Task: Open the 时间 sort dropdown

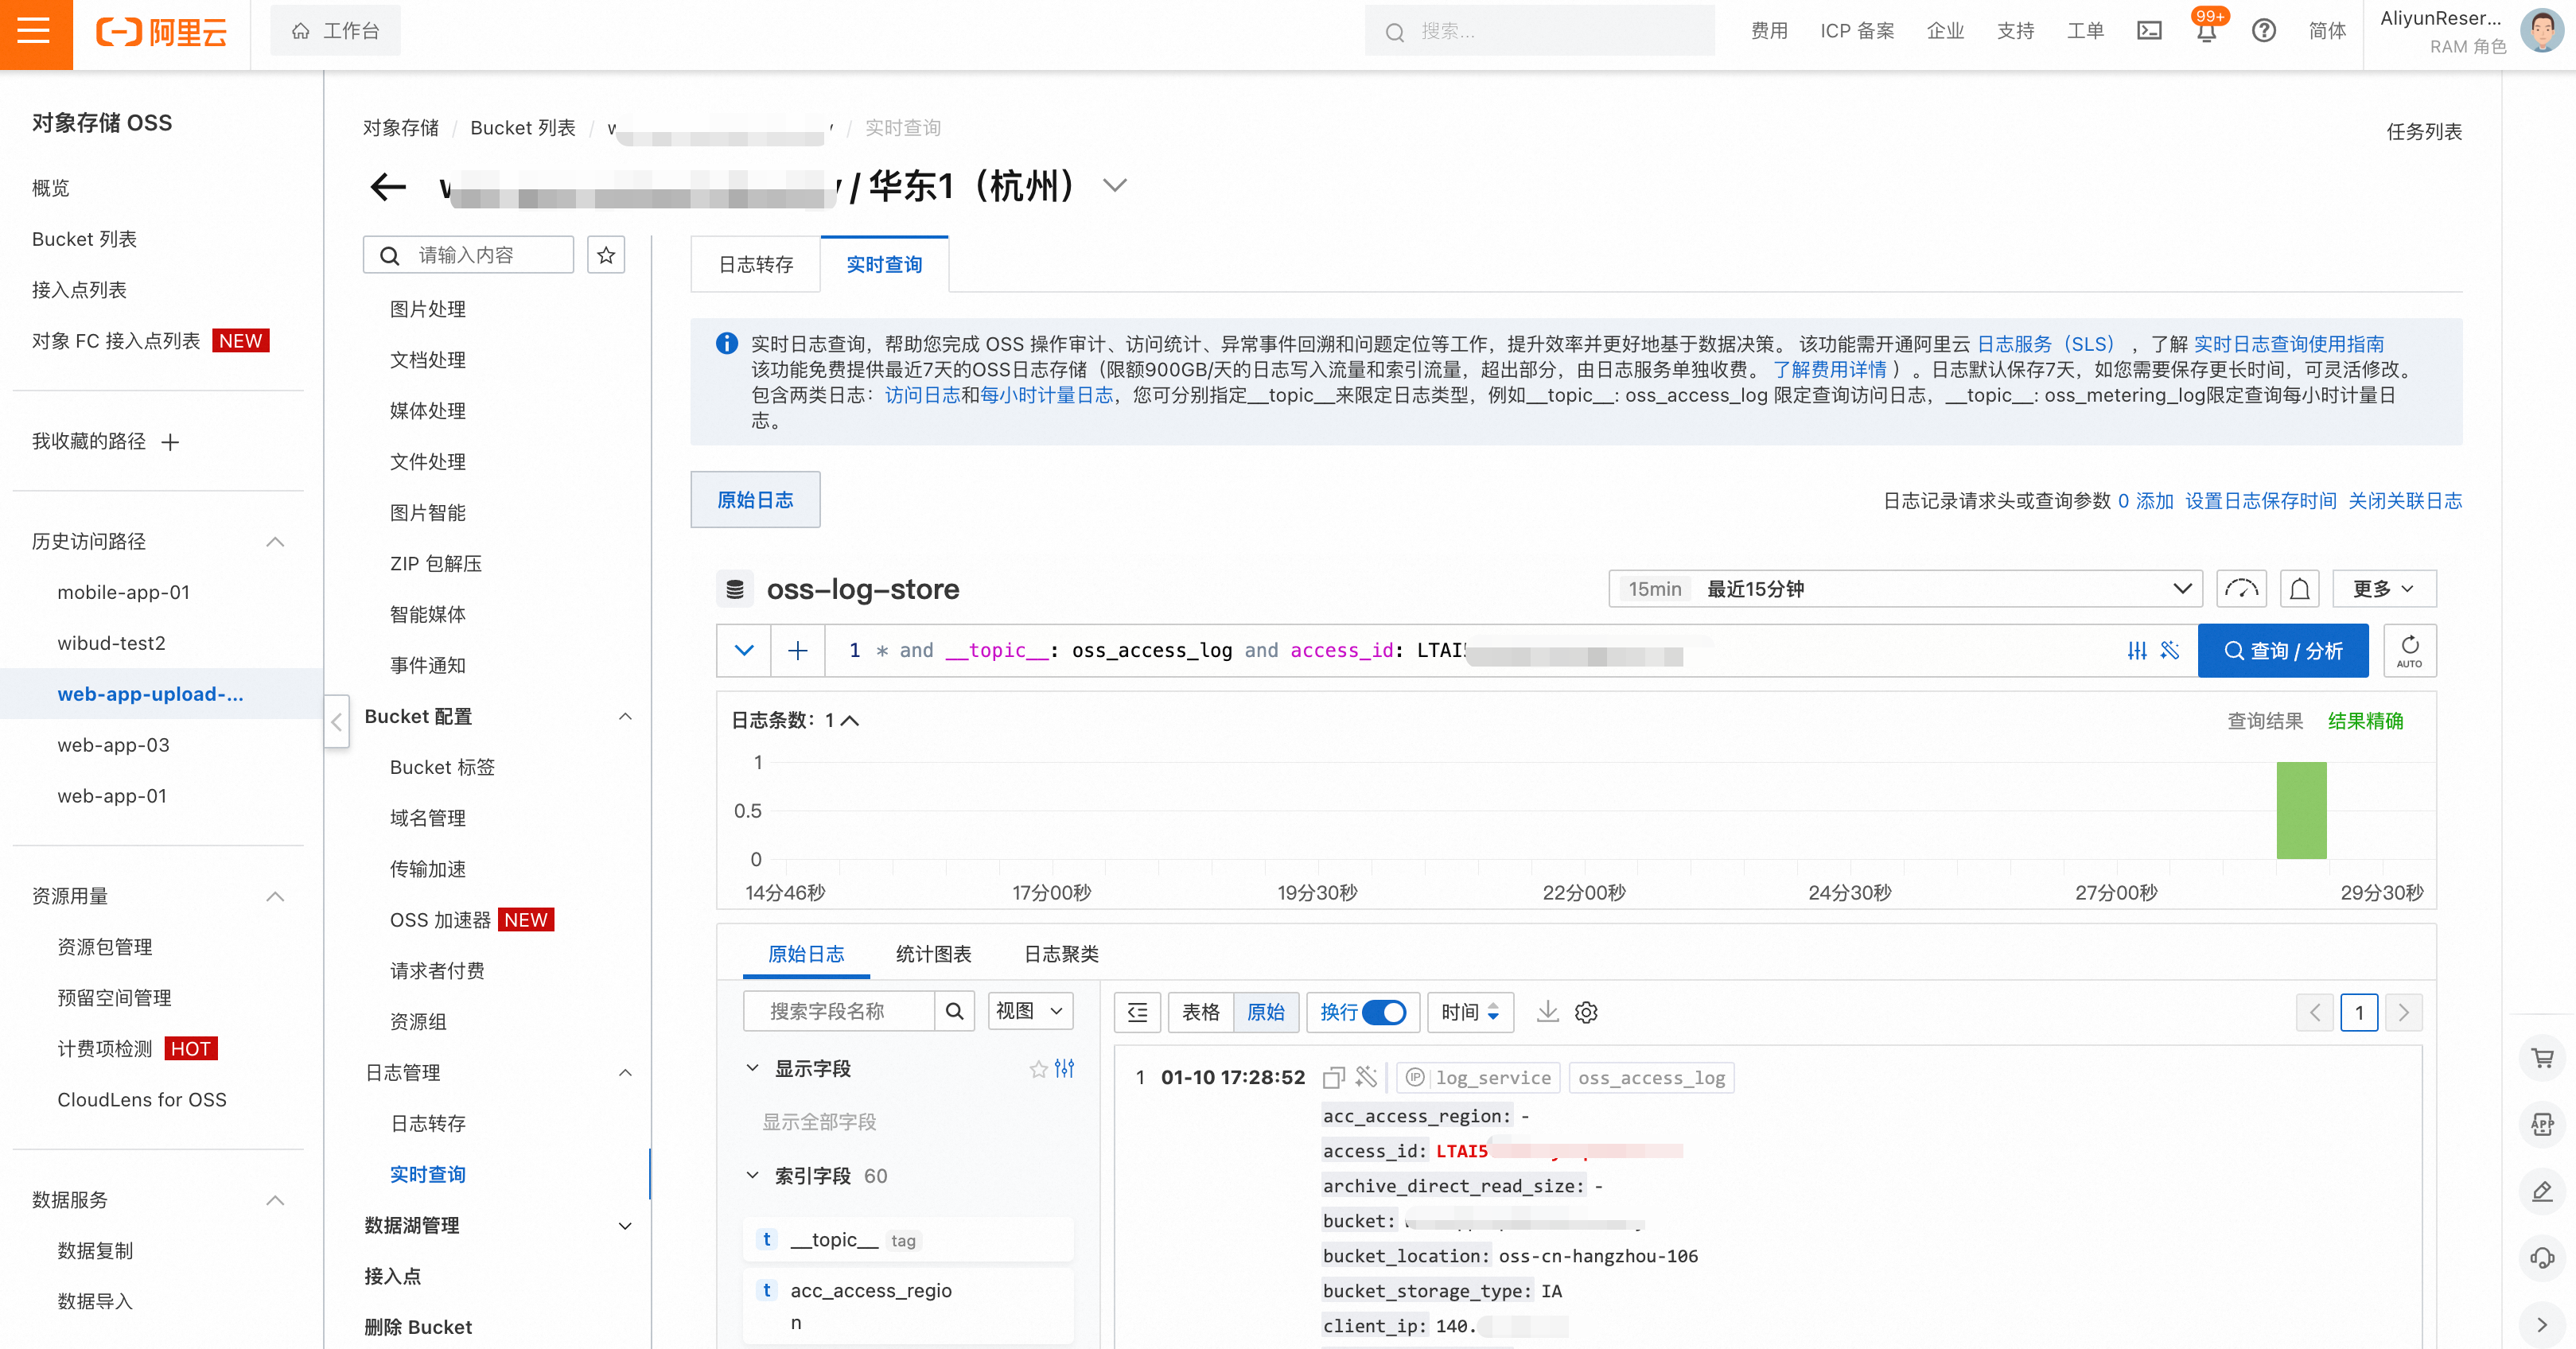Action: 1470,1012
